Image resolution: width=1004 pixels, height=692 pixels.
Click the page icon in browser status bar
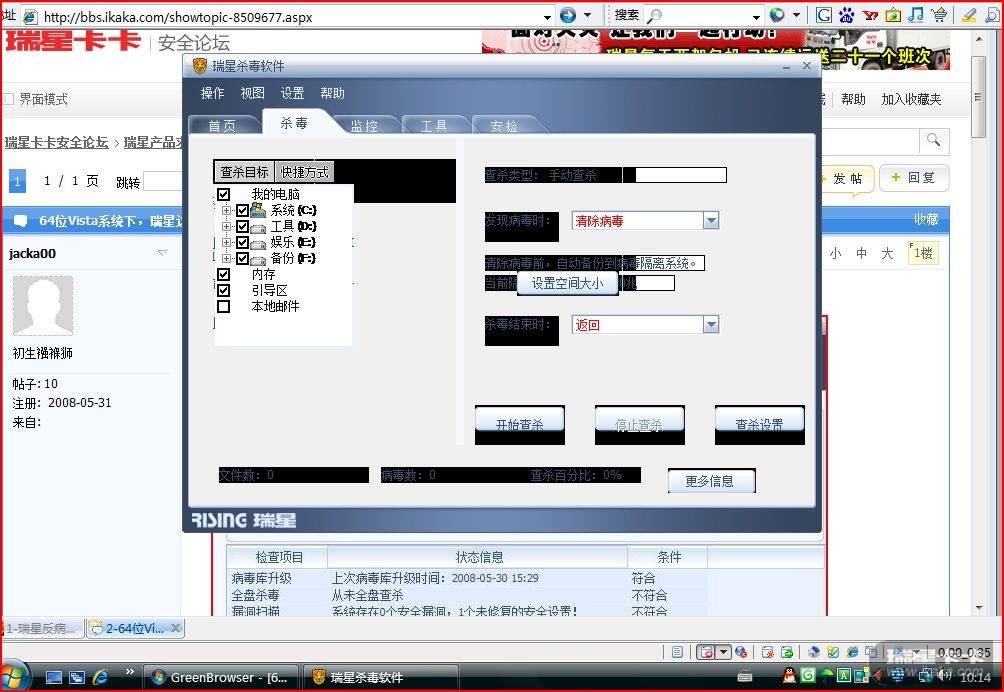(x=677, y=652)
